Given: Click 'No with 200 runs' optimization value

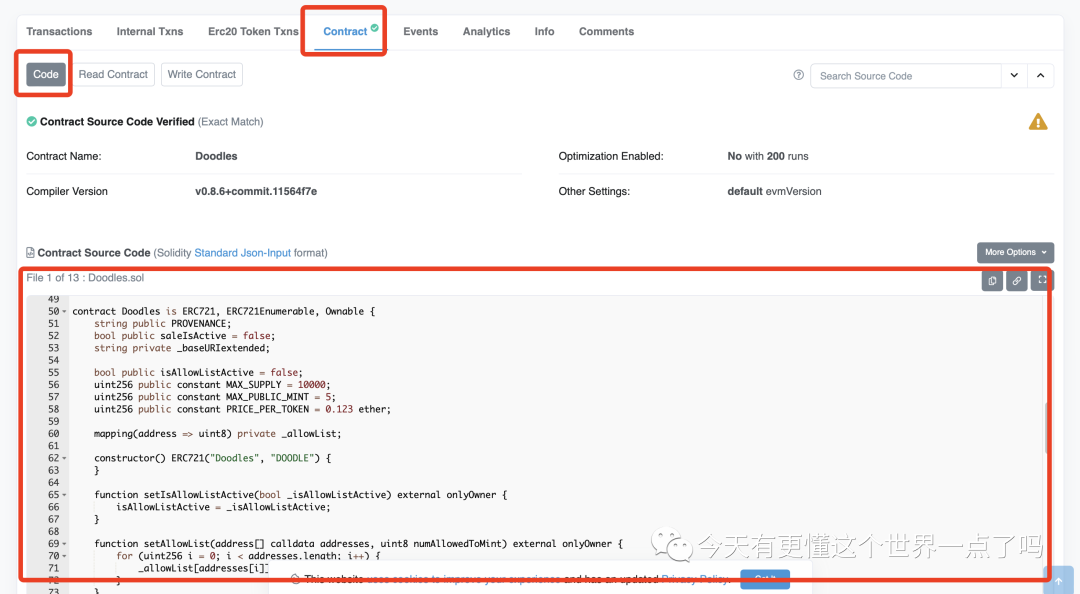Looking at the screenshot, I should coord(768,156).
